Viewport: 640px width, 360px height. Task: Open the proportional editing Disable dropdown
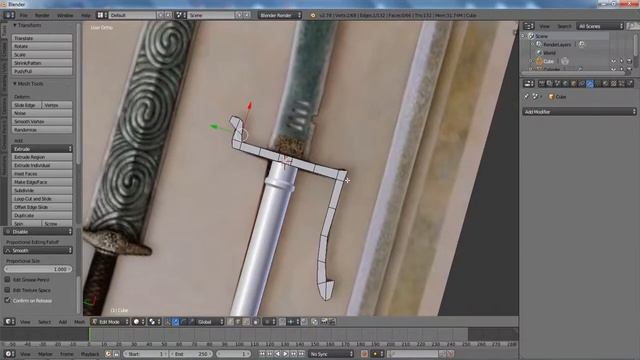click(38, 231)
